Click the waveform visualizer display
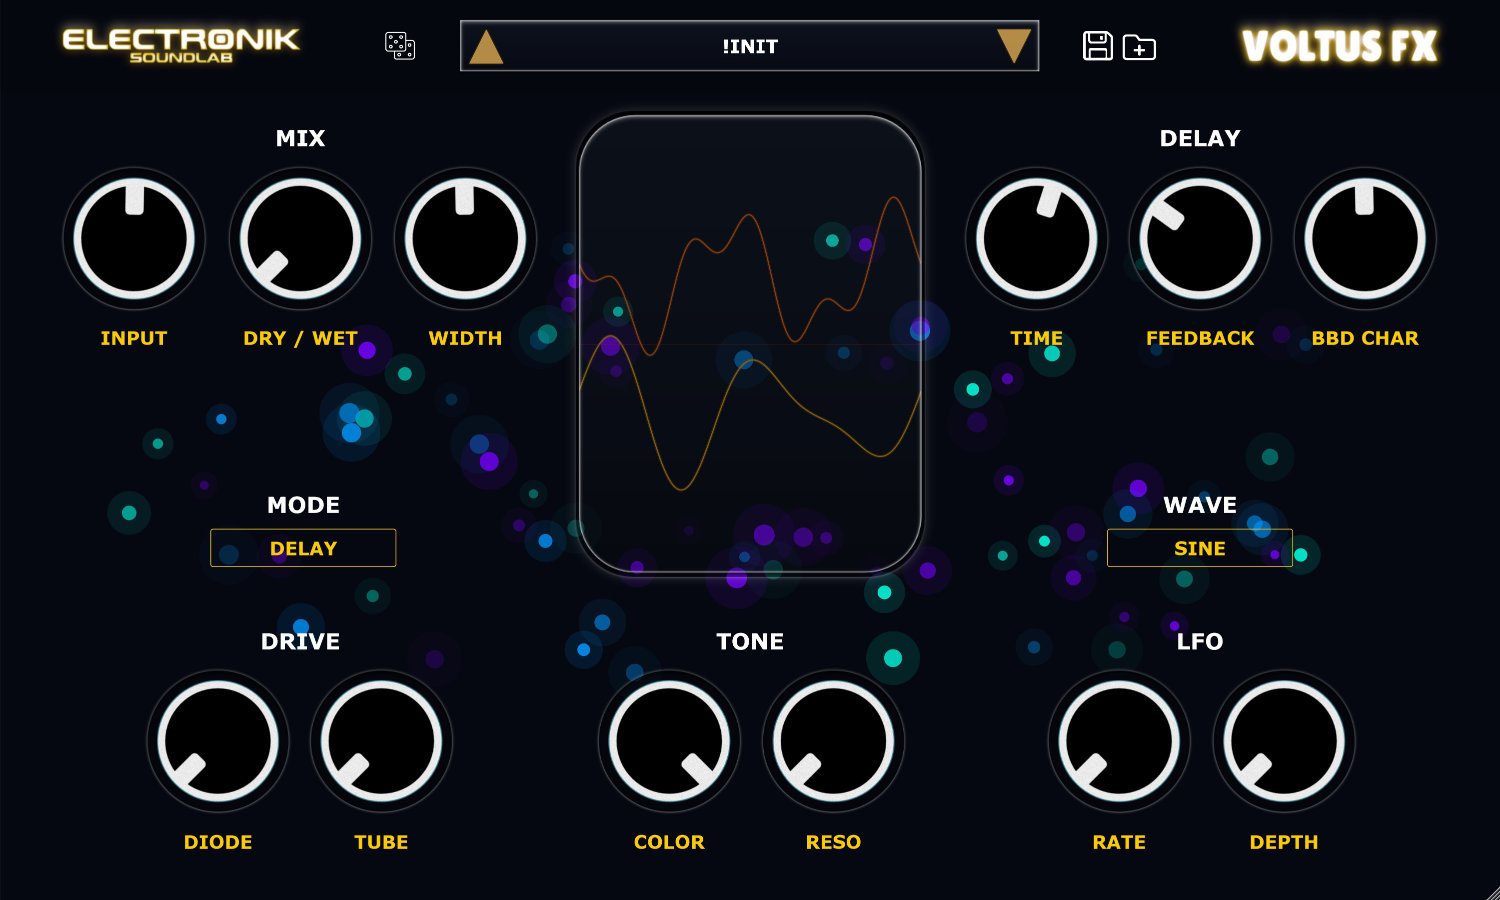Viewport: 1500px width, 900px height. (x=750, y=345)
